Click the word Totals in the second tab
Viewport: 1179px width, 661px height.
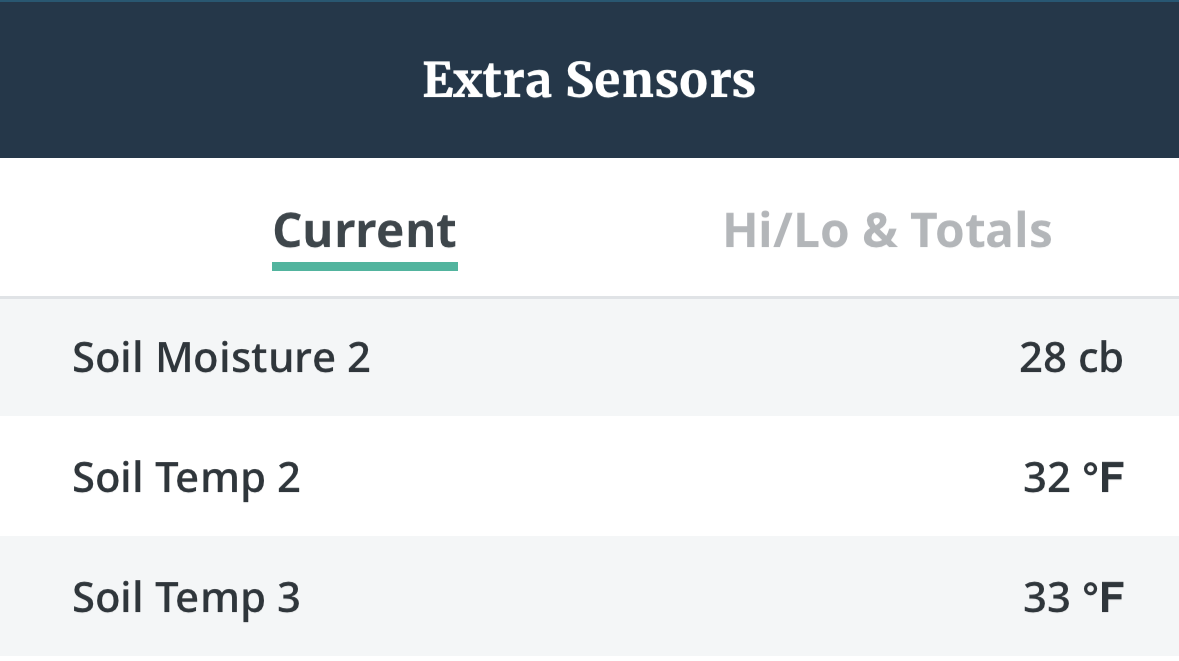980,231
